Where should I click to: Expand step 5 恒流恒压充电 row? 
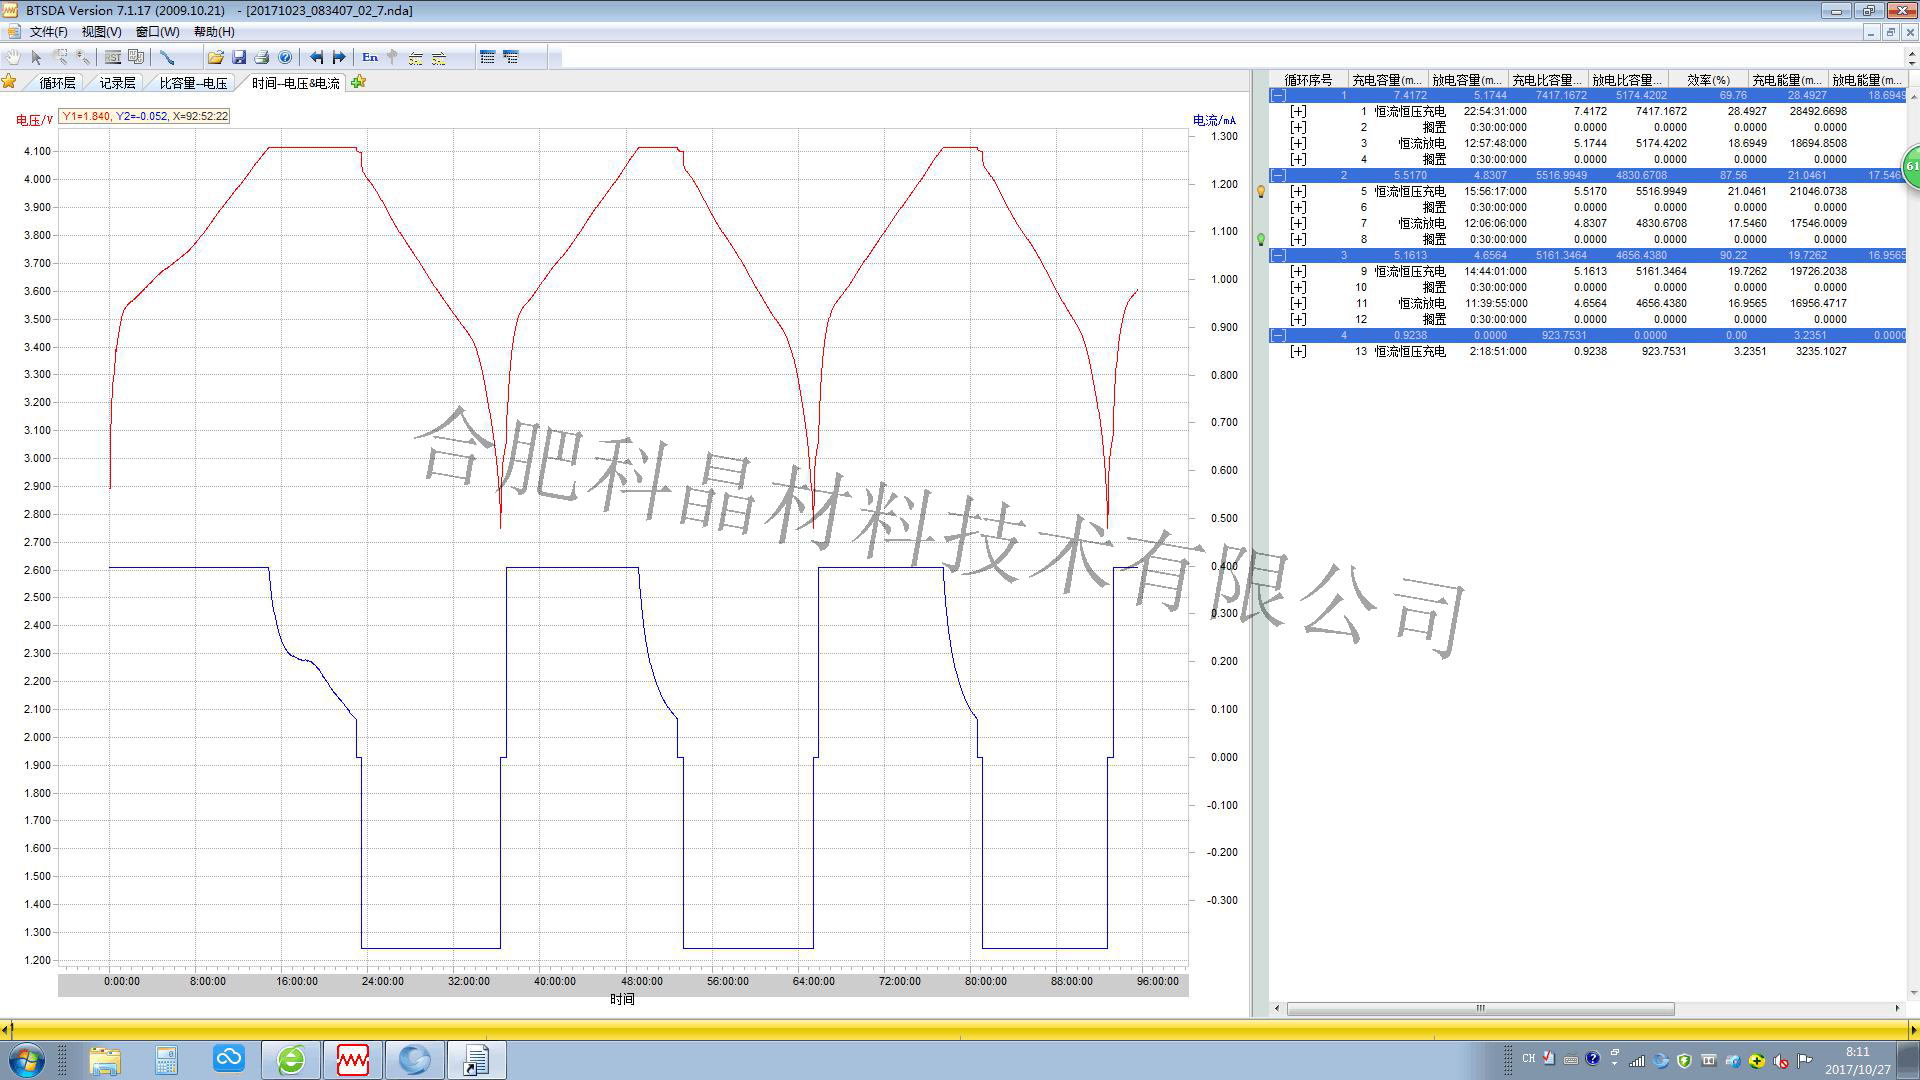[1298, 191]
